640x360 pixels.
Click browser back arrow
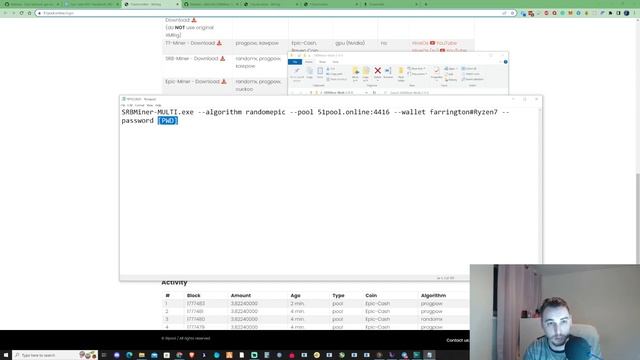tap(5, 13)
